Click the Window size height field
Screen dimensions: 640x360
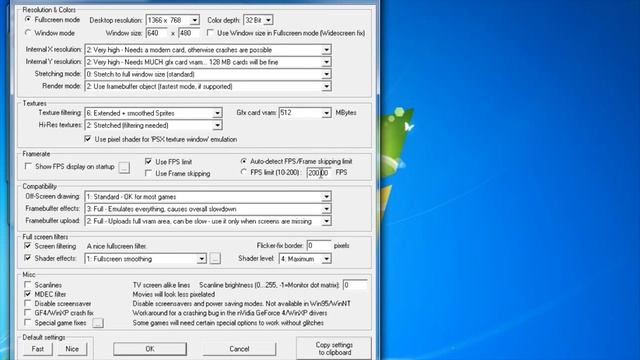click(x=189, y=33)
